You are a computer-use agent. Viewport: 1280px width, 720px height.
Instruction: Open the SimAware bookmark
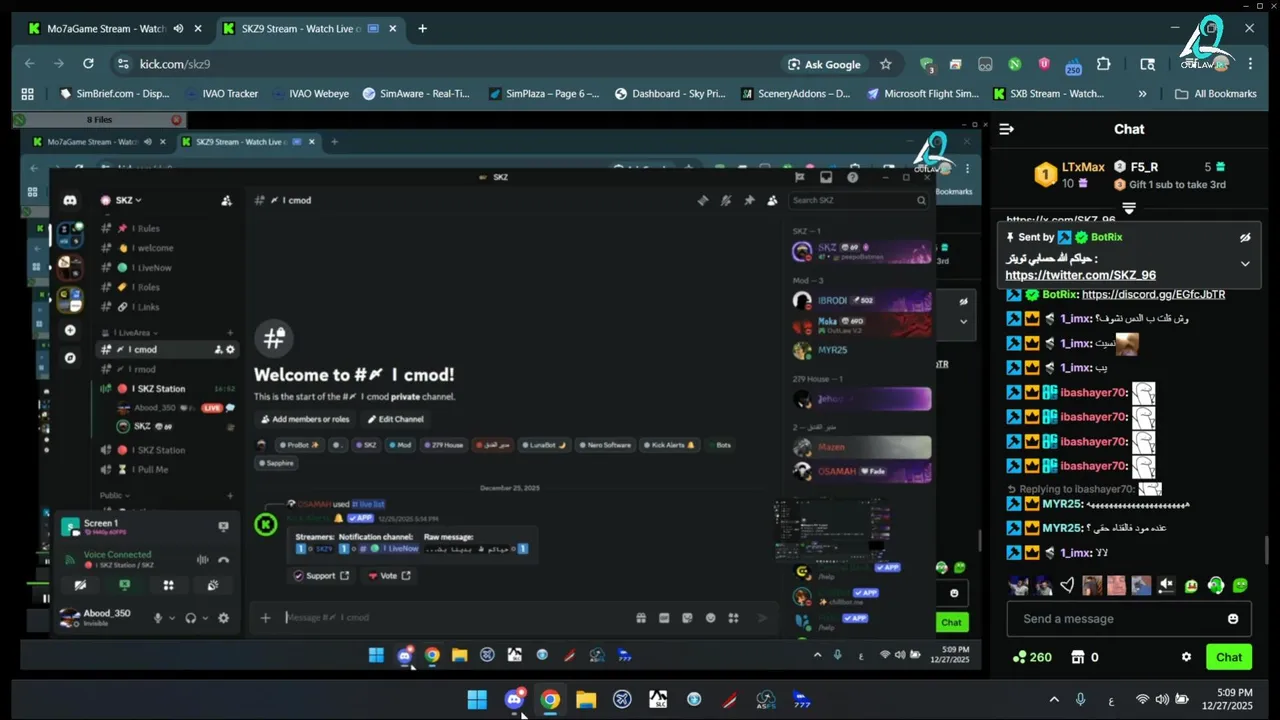coord(416,94)
